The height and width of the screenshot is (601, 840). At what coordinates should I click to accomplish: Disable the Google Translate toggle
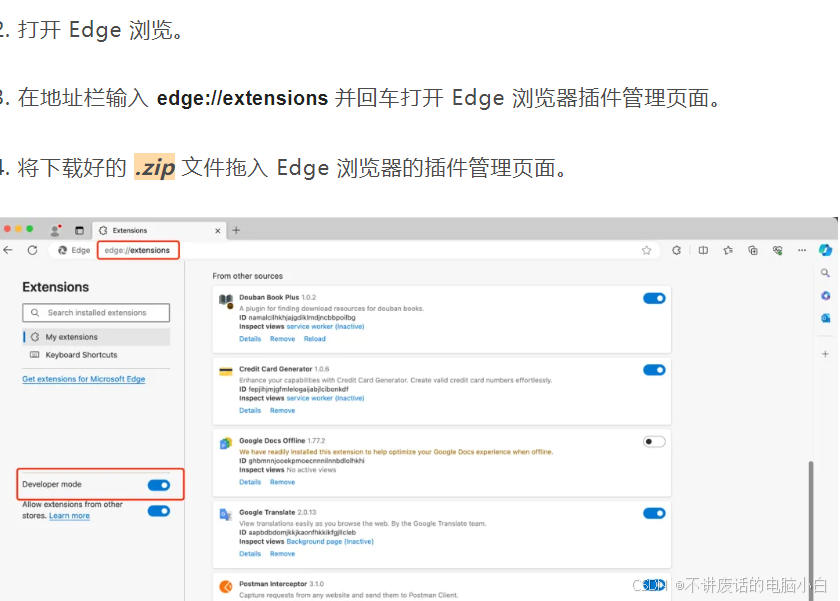(654, 514)
